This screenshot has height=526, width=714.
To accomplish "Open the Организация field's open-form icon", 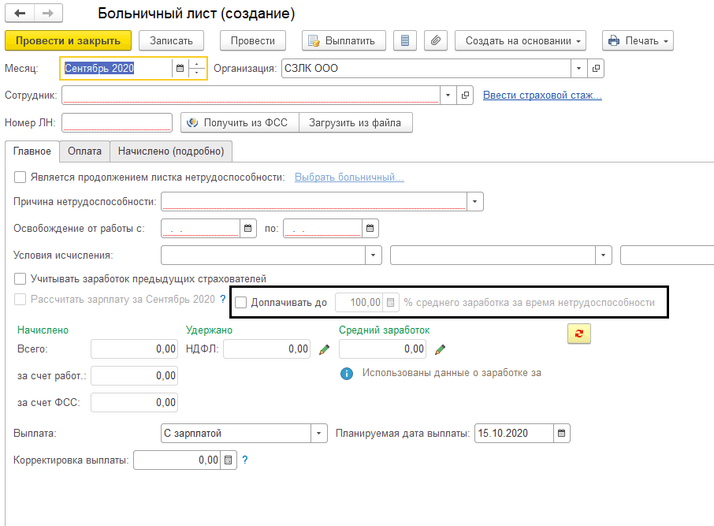I will click(596, 69).
